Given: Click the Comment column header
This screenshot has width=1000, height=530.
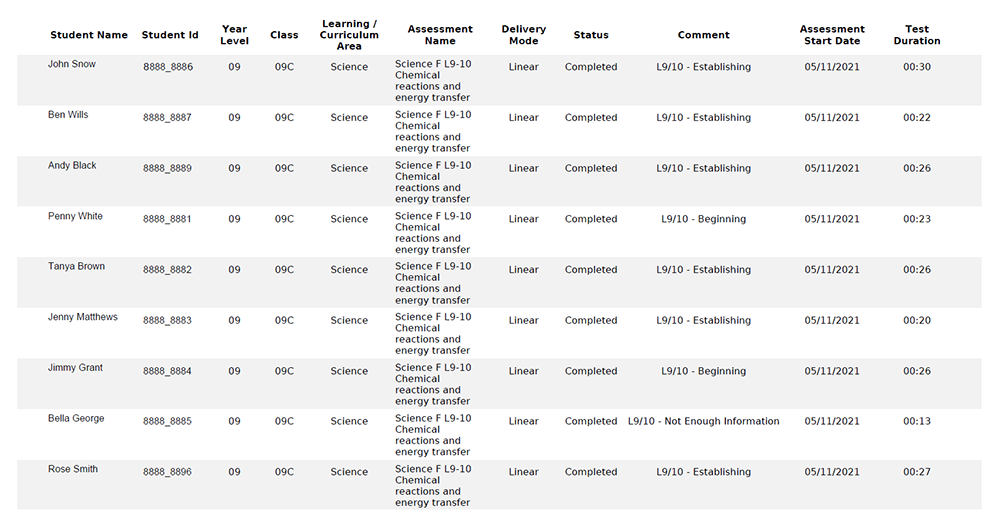Looking at the screenshot, I should pyautogui.click(x=703, y=35).
